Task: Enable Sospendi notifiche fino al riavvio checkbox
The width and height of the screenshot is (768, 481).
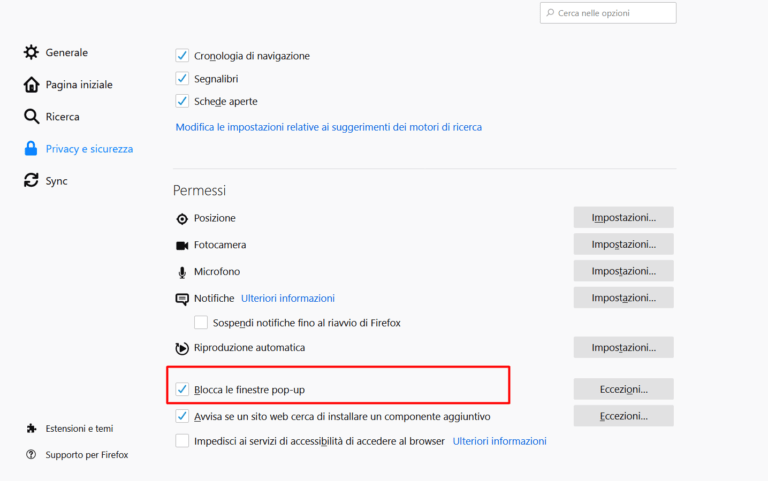Action: pos(201,323)
